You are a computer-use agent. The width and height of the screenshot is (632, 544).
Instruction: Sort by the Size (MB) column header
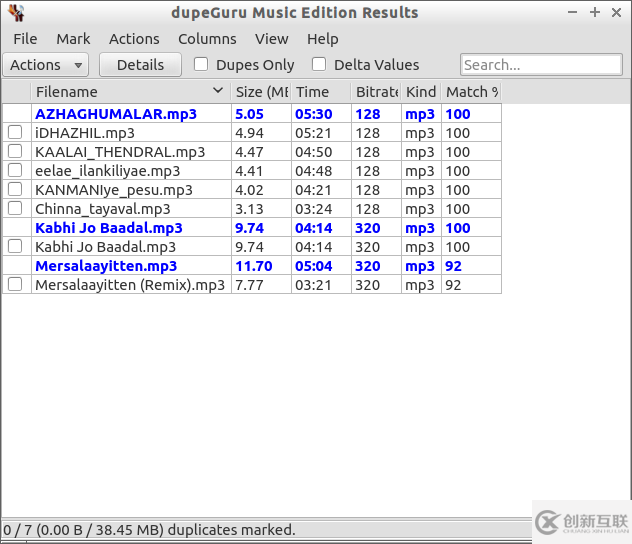coord(261,92)
